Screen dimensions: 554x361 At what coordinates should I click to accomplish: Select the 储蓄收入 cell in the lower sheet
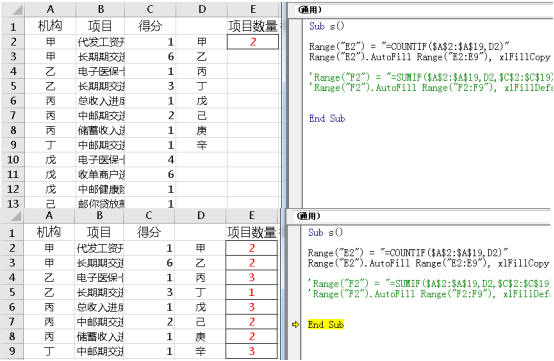[99, 337]
